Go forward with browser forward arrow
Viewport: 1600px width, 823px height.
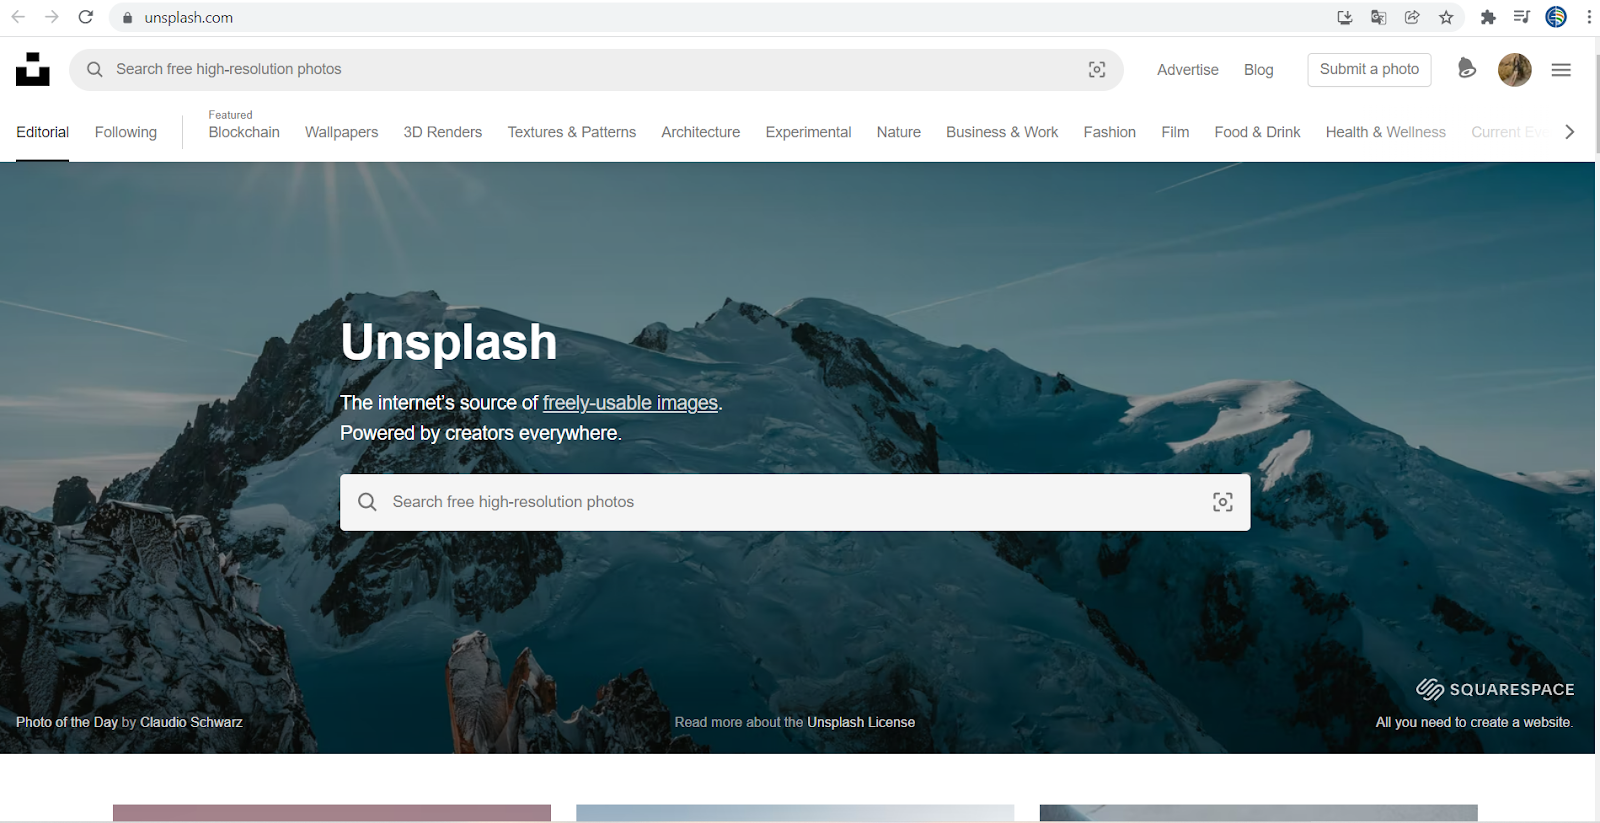coord(52,17)
